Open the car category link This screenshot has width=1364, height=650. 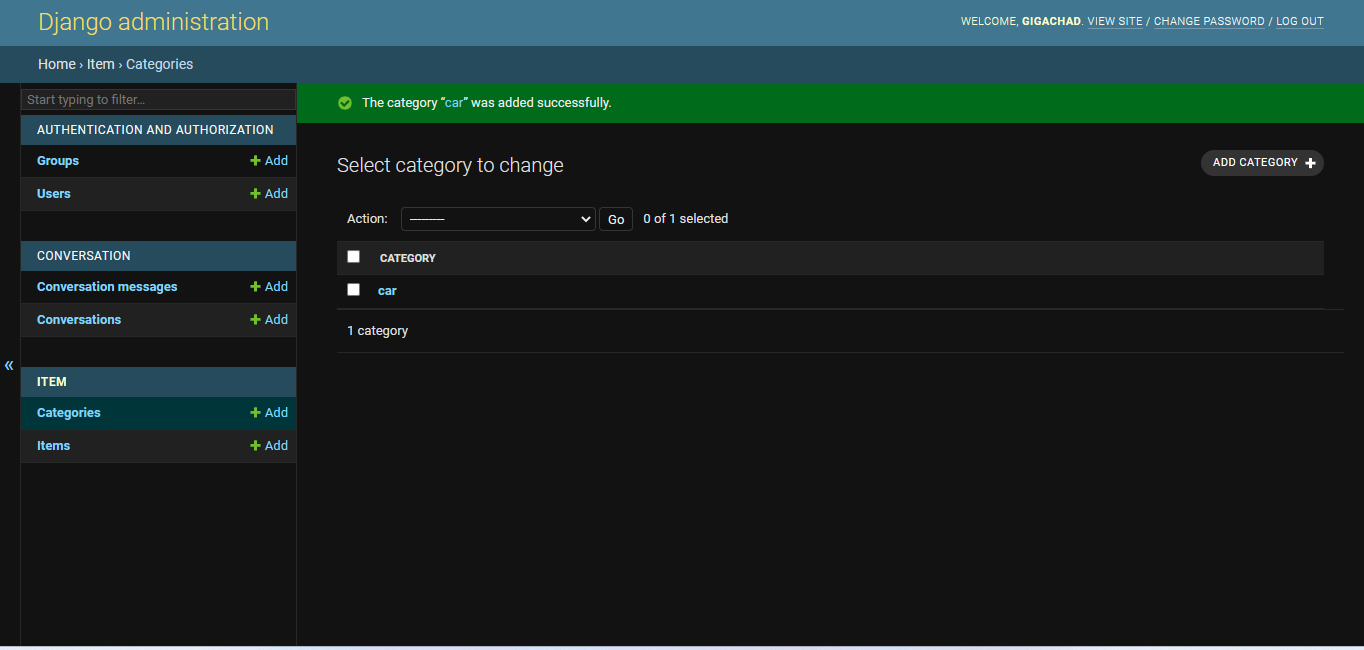click(x=387, y=290)
